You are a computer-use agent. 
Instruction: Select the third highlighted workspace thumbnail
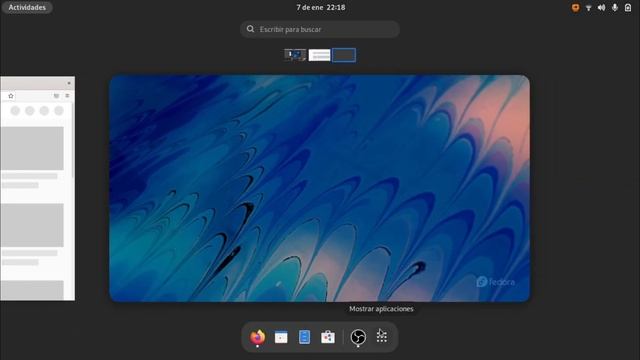[344, 55]
